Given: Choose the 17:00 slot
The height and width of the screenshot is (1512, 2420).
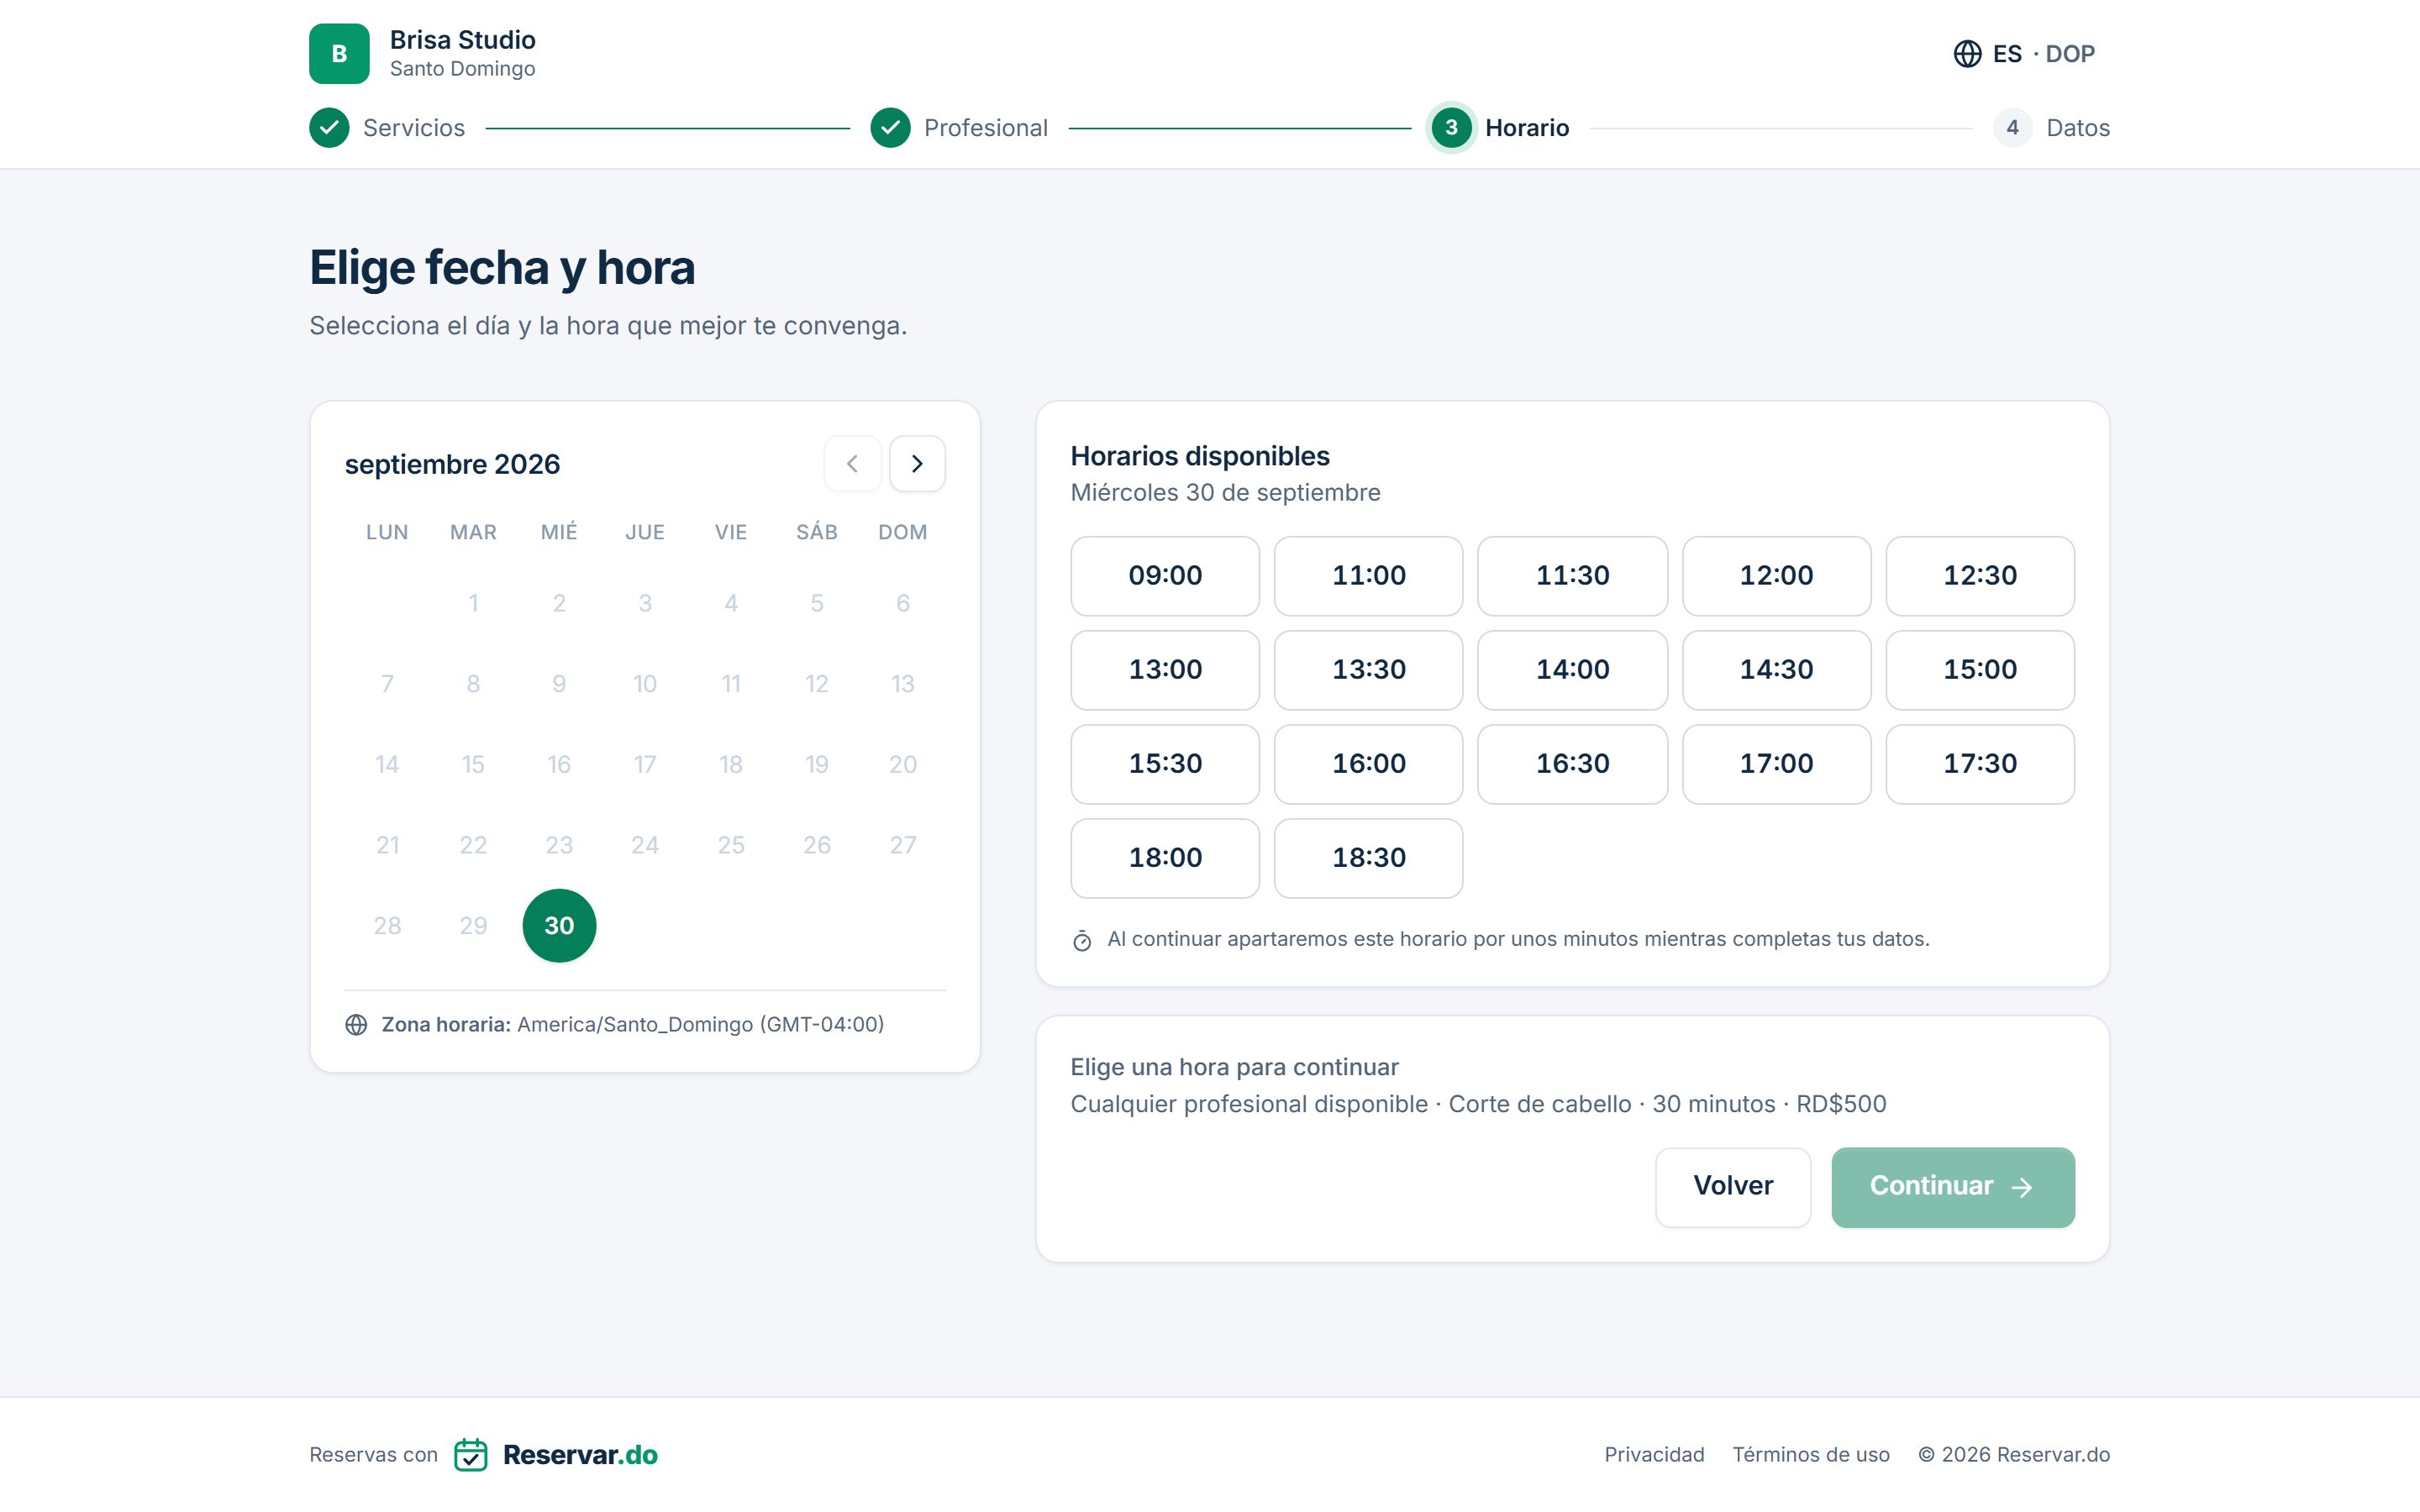Looking at the screenshot, I should tap(1776, 764).
